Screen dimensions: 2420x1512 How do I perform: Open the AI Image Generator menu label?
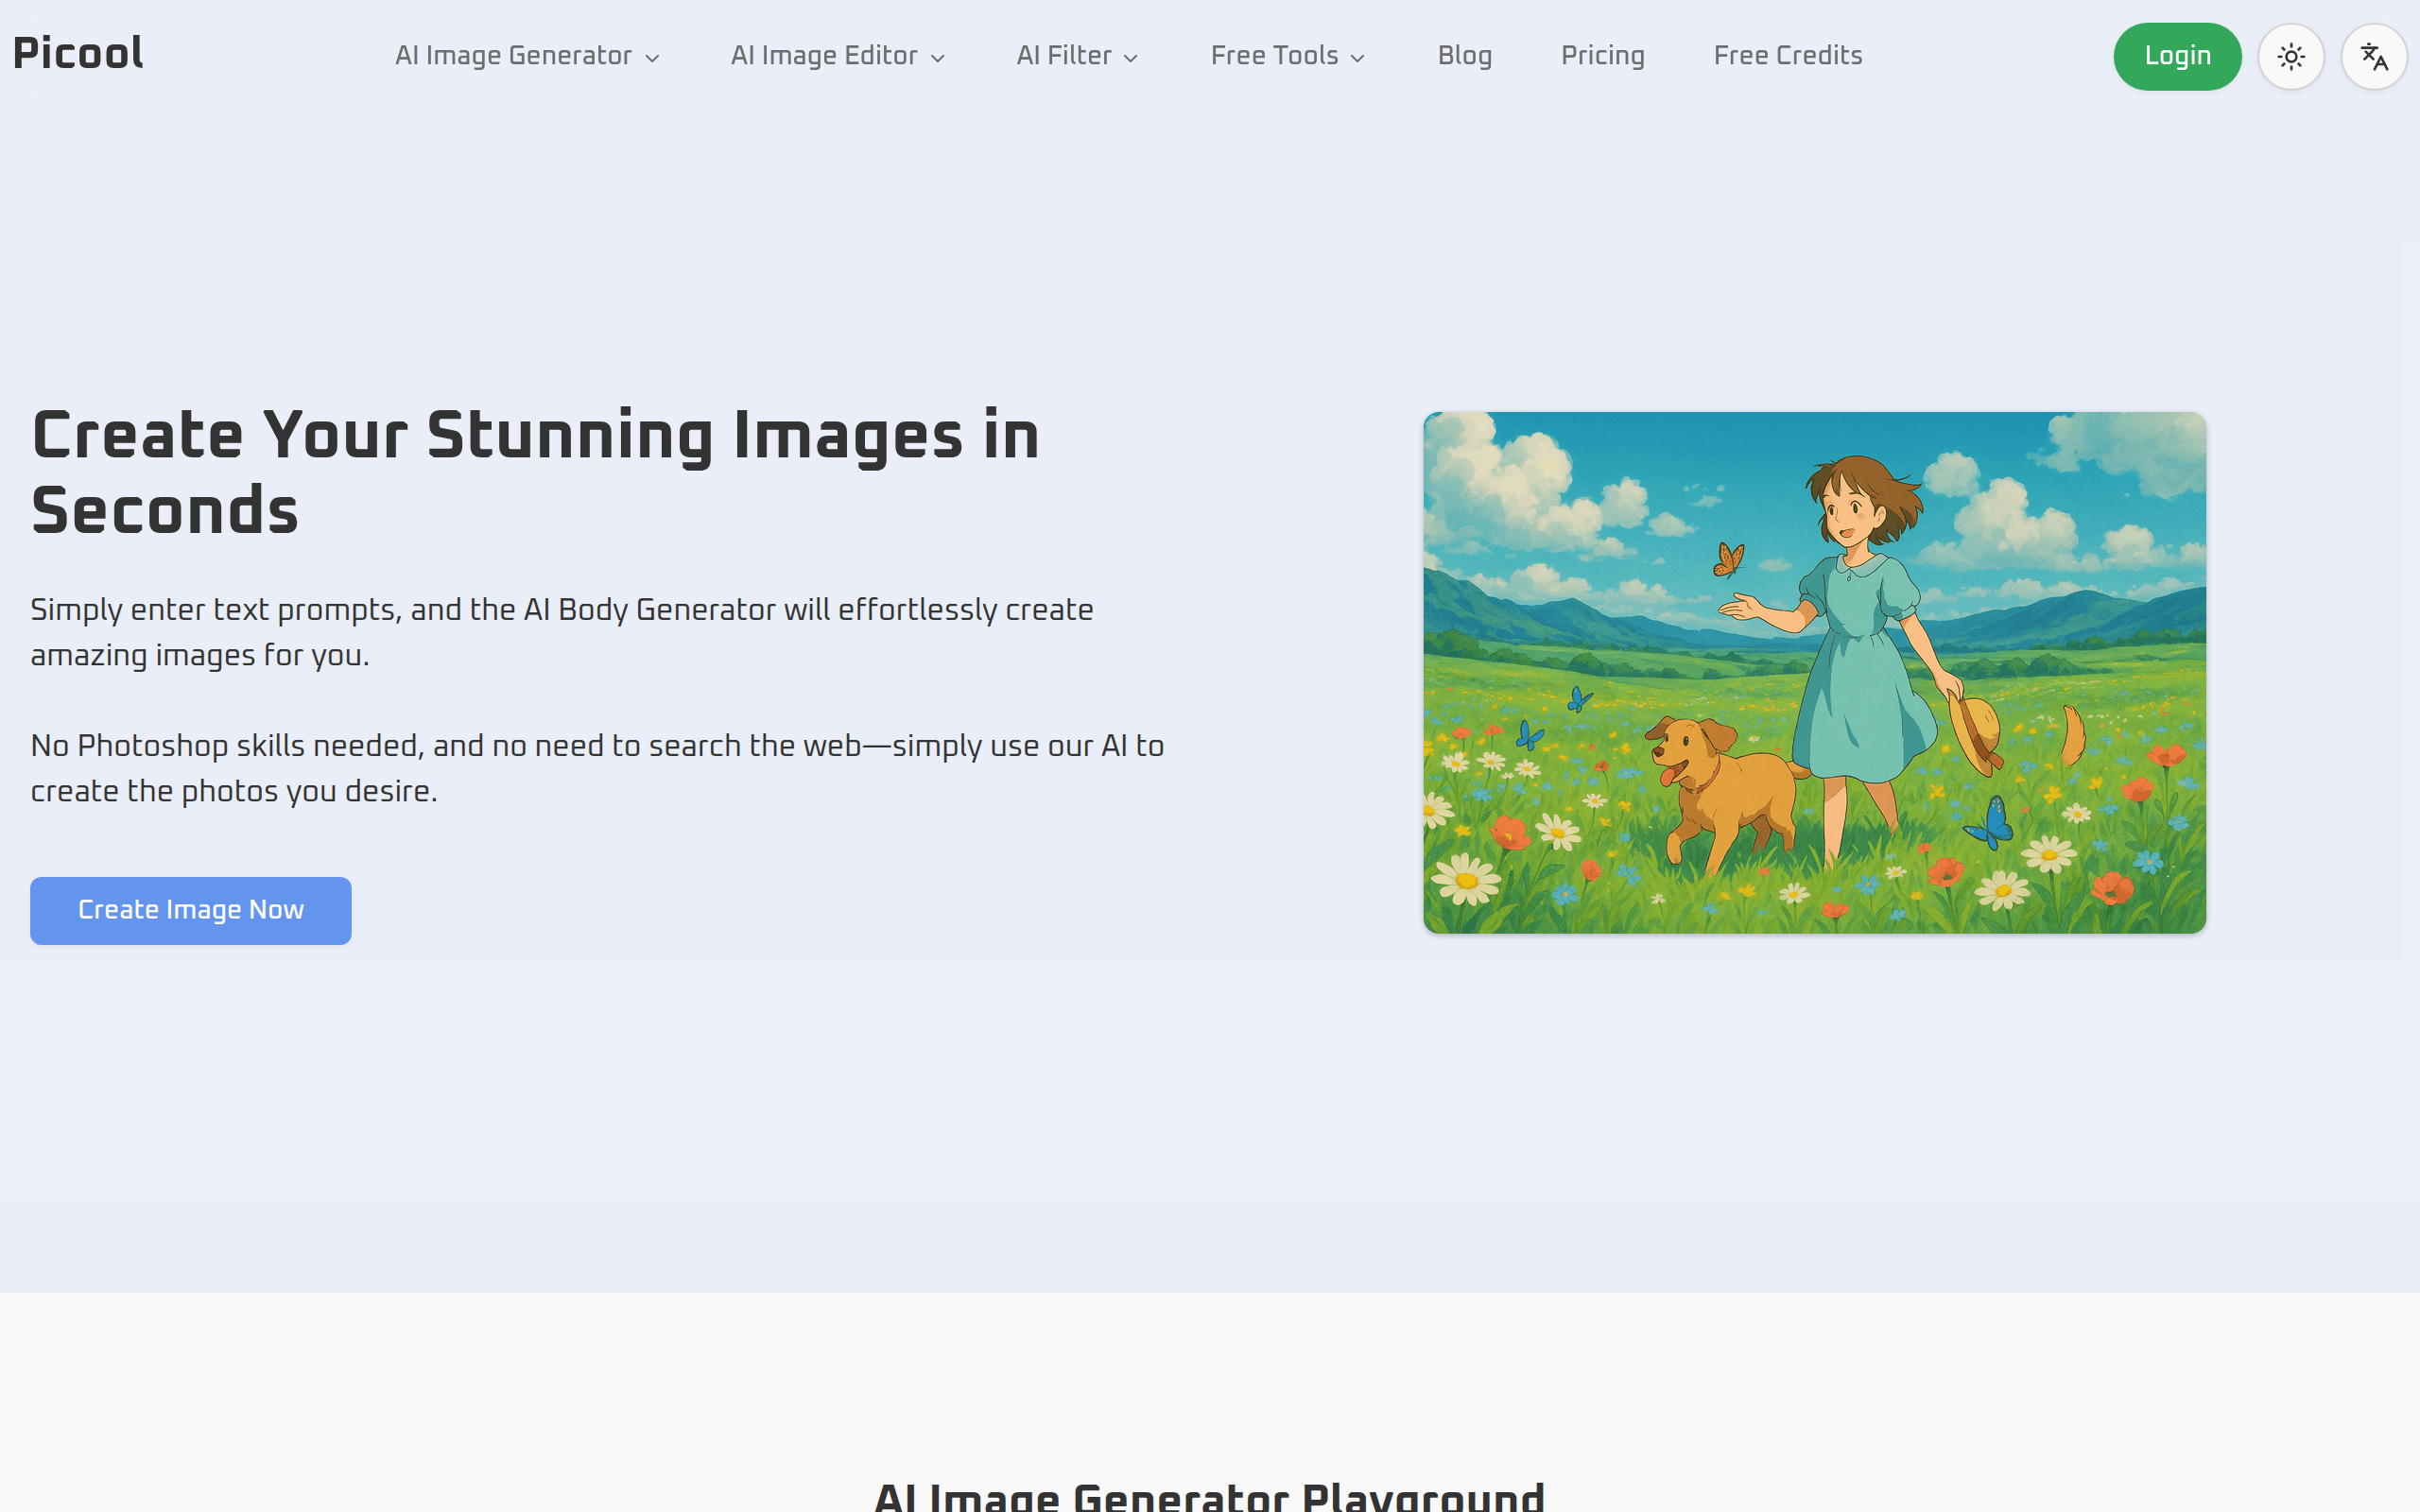[x=513, y=56]
